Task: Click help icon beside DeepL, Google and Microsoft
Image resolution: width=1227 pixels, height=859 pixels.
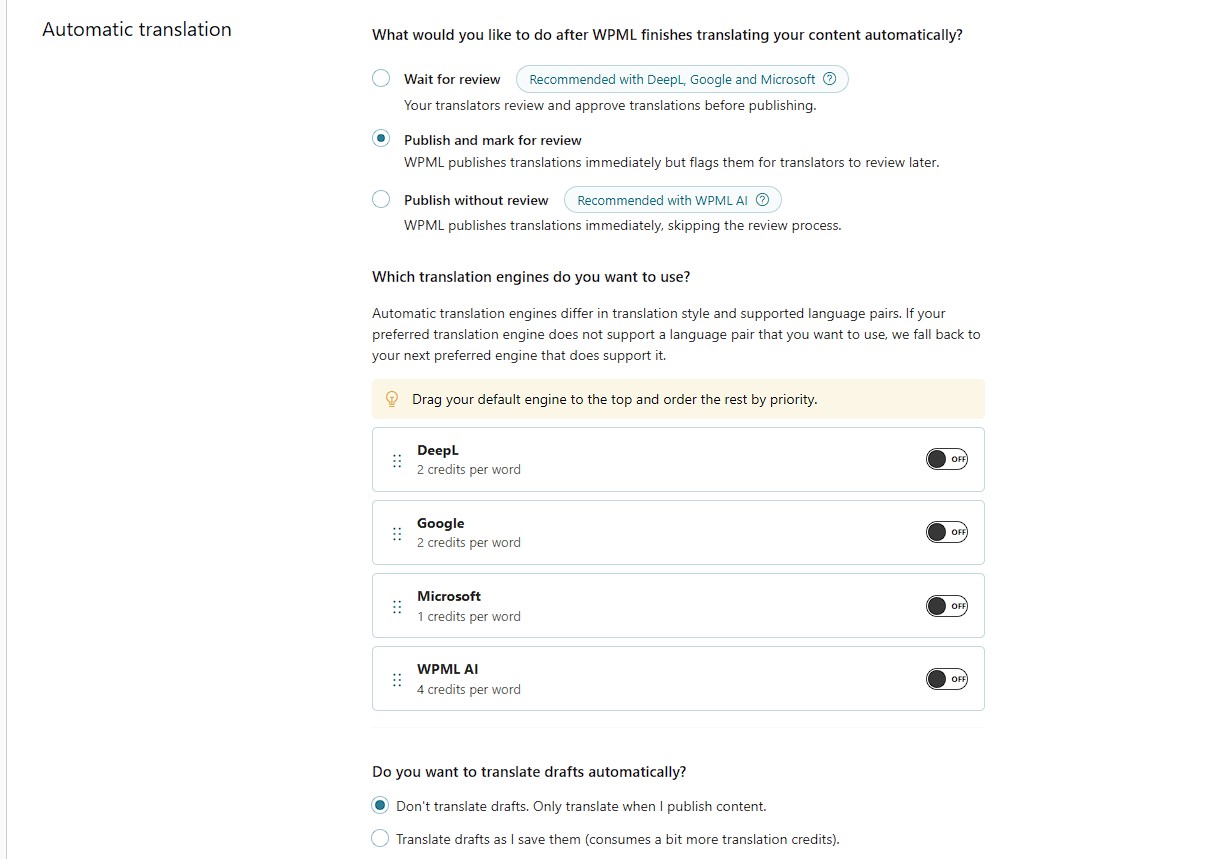Action: point(829,79)
